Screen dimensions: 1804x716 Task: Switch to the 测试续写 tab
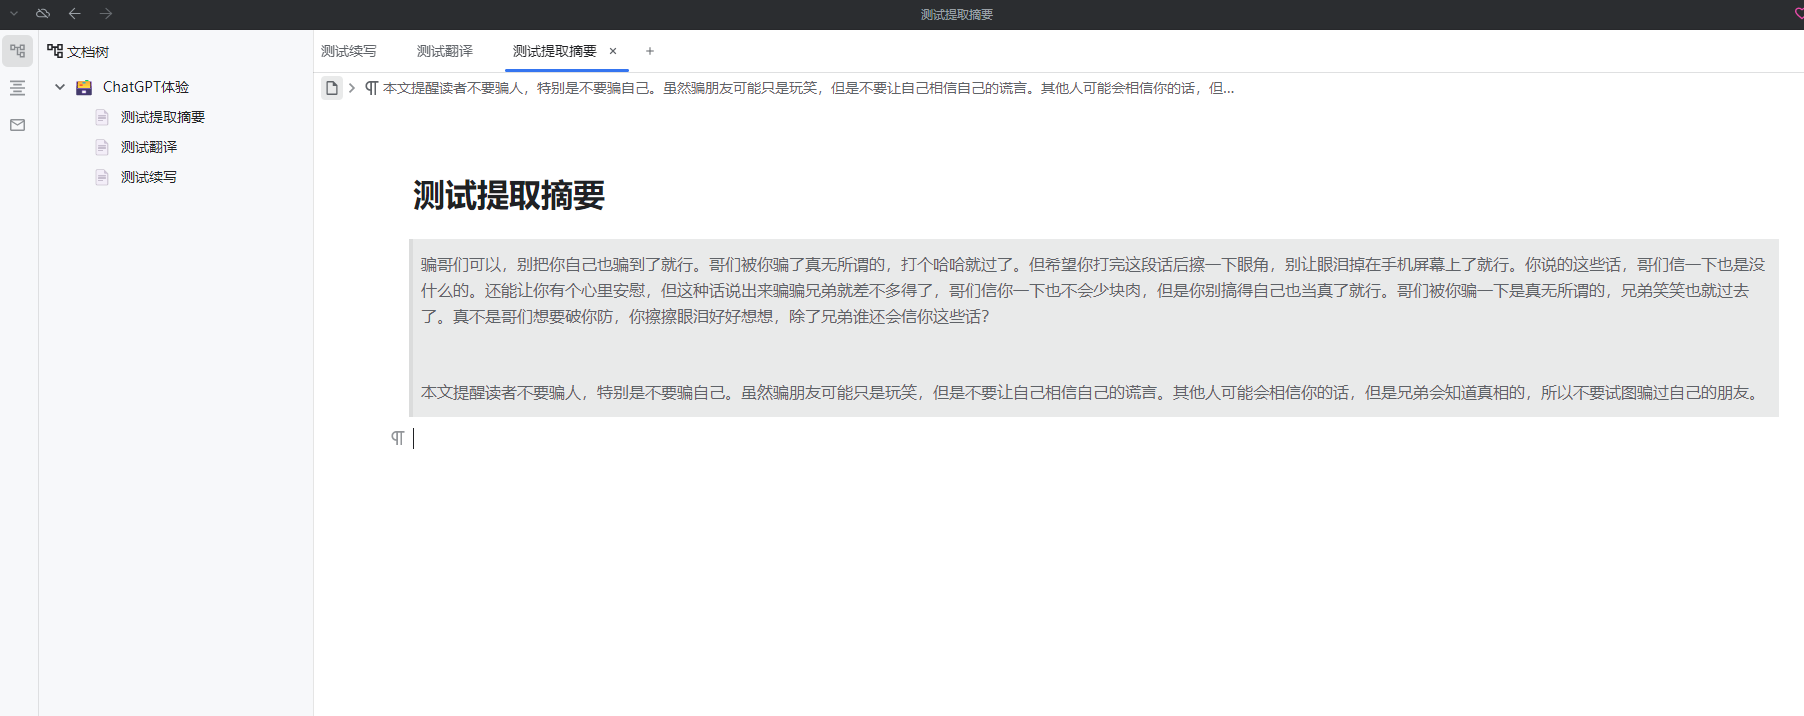349,51
